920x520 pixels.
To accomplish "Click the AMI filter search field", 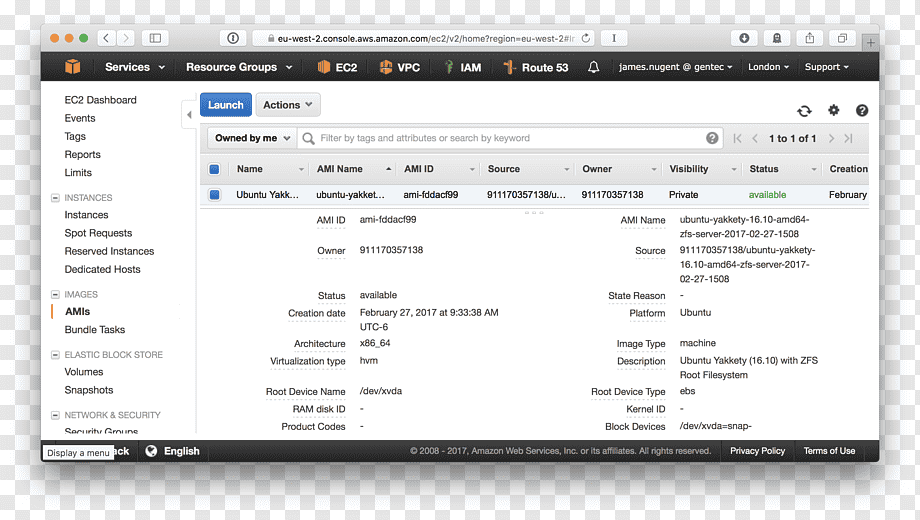I will (x=509, y=138).
